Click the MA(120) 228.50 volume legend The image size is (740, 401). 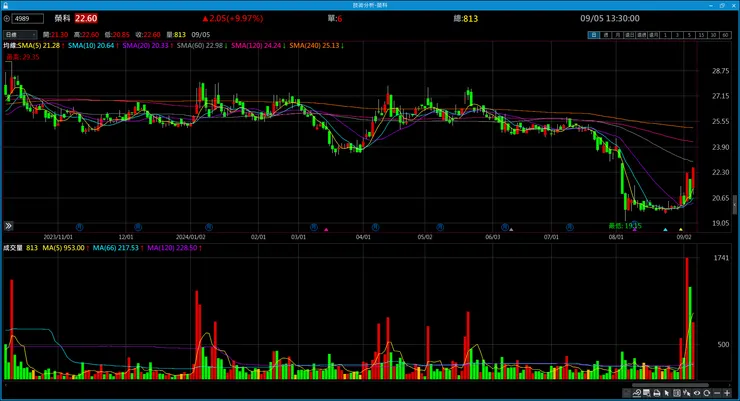tap(172, 248)
